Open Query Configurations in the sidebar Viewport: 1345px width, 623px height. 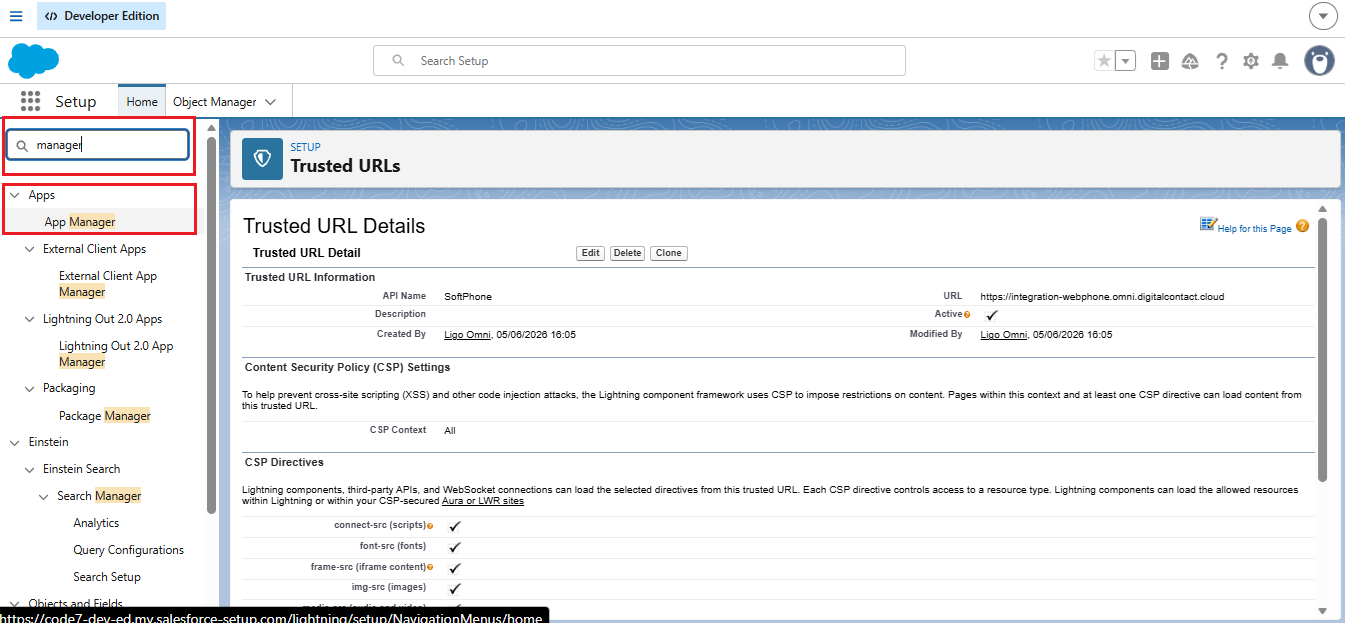pyautogui.click(x=128, y=550)
